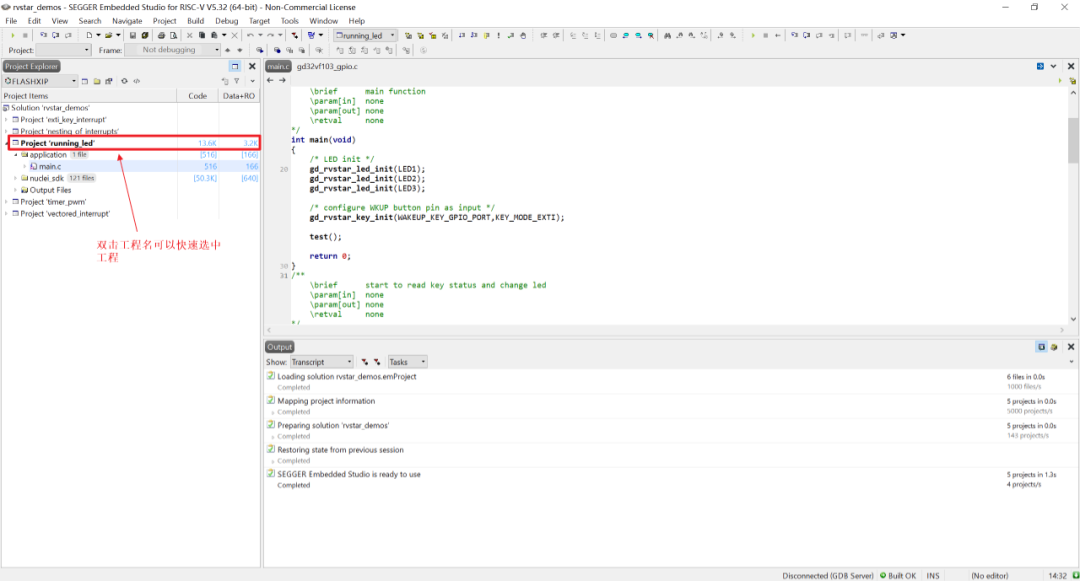The image size is (1080, 581).
Task: Click the Print Preview icon
Action: 174,35
